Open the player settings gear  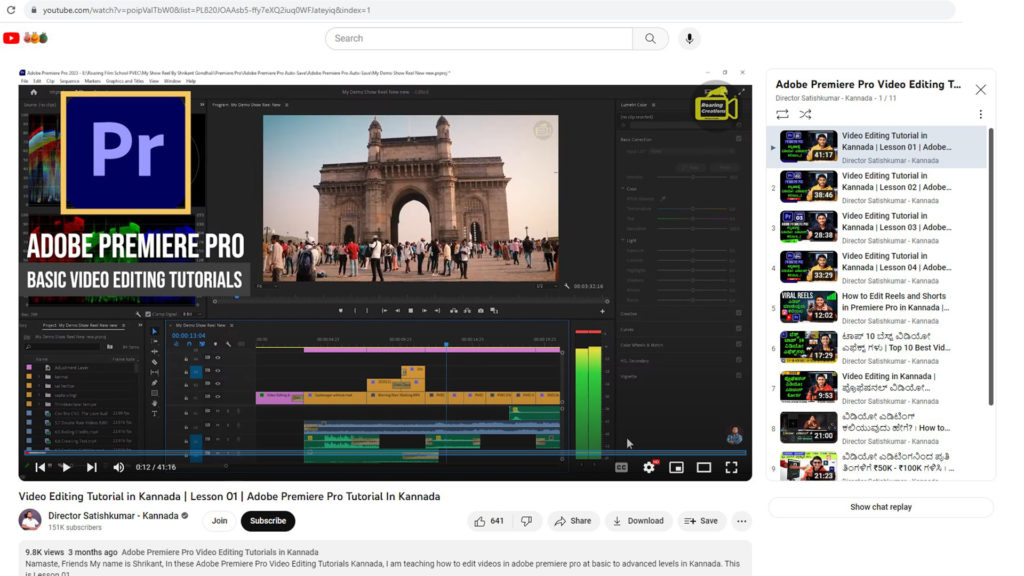[x=649, y=467]
